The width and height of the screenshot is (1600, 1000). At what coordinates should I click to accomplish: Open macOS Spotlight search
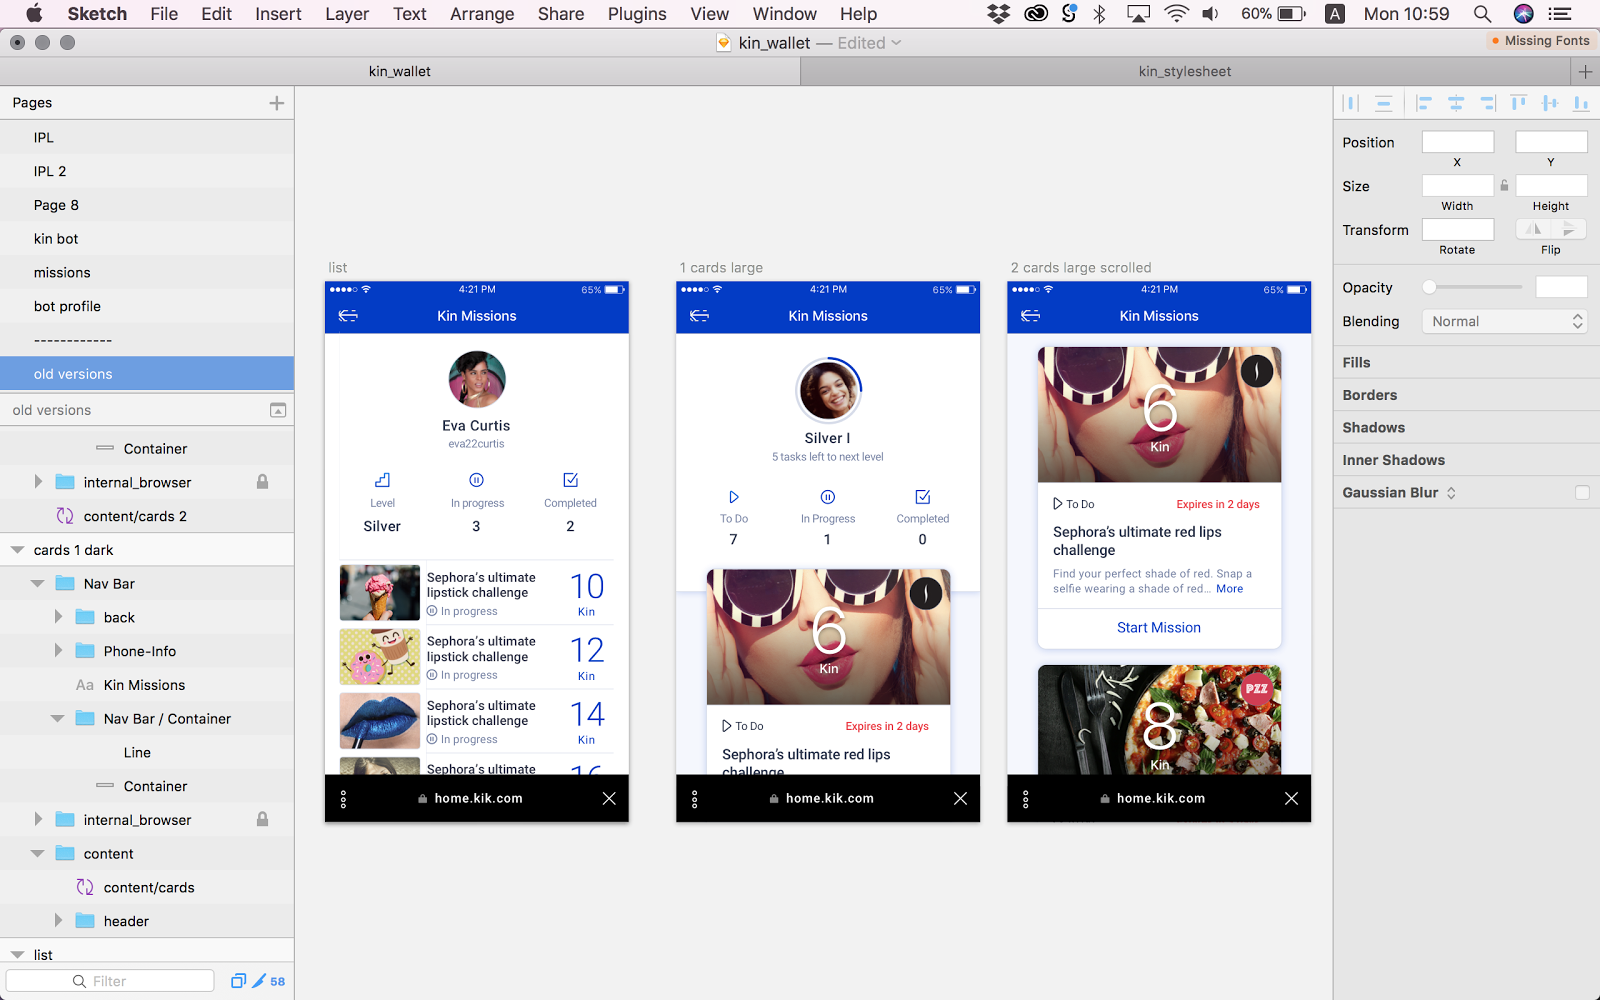pos(1482,14)
